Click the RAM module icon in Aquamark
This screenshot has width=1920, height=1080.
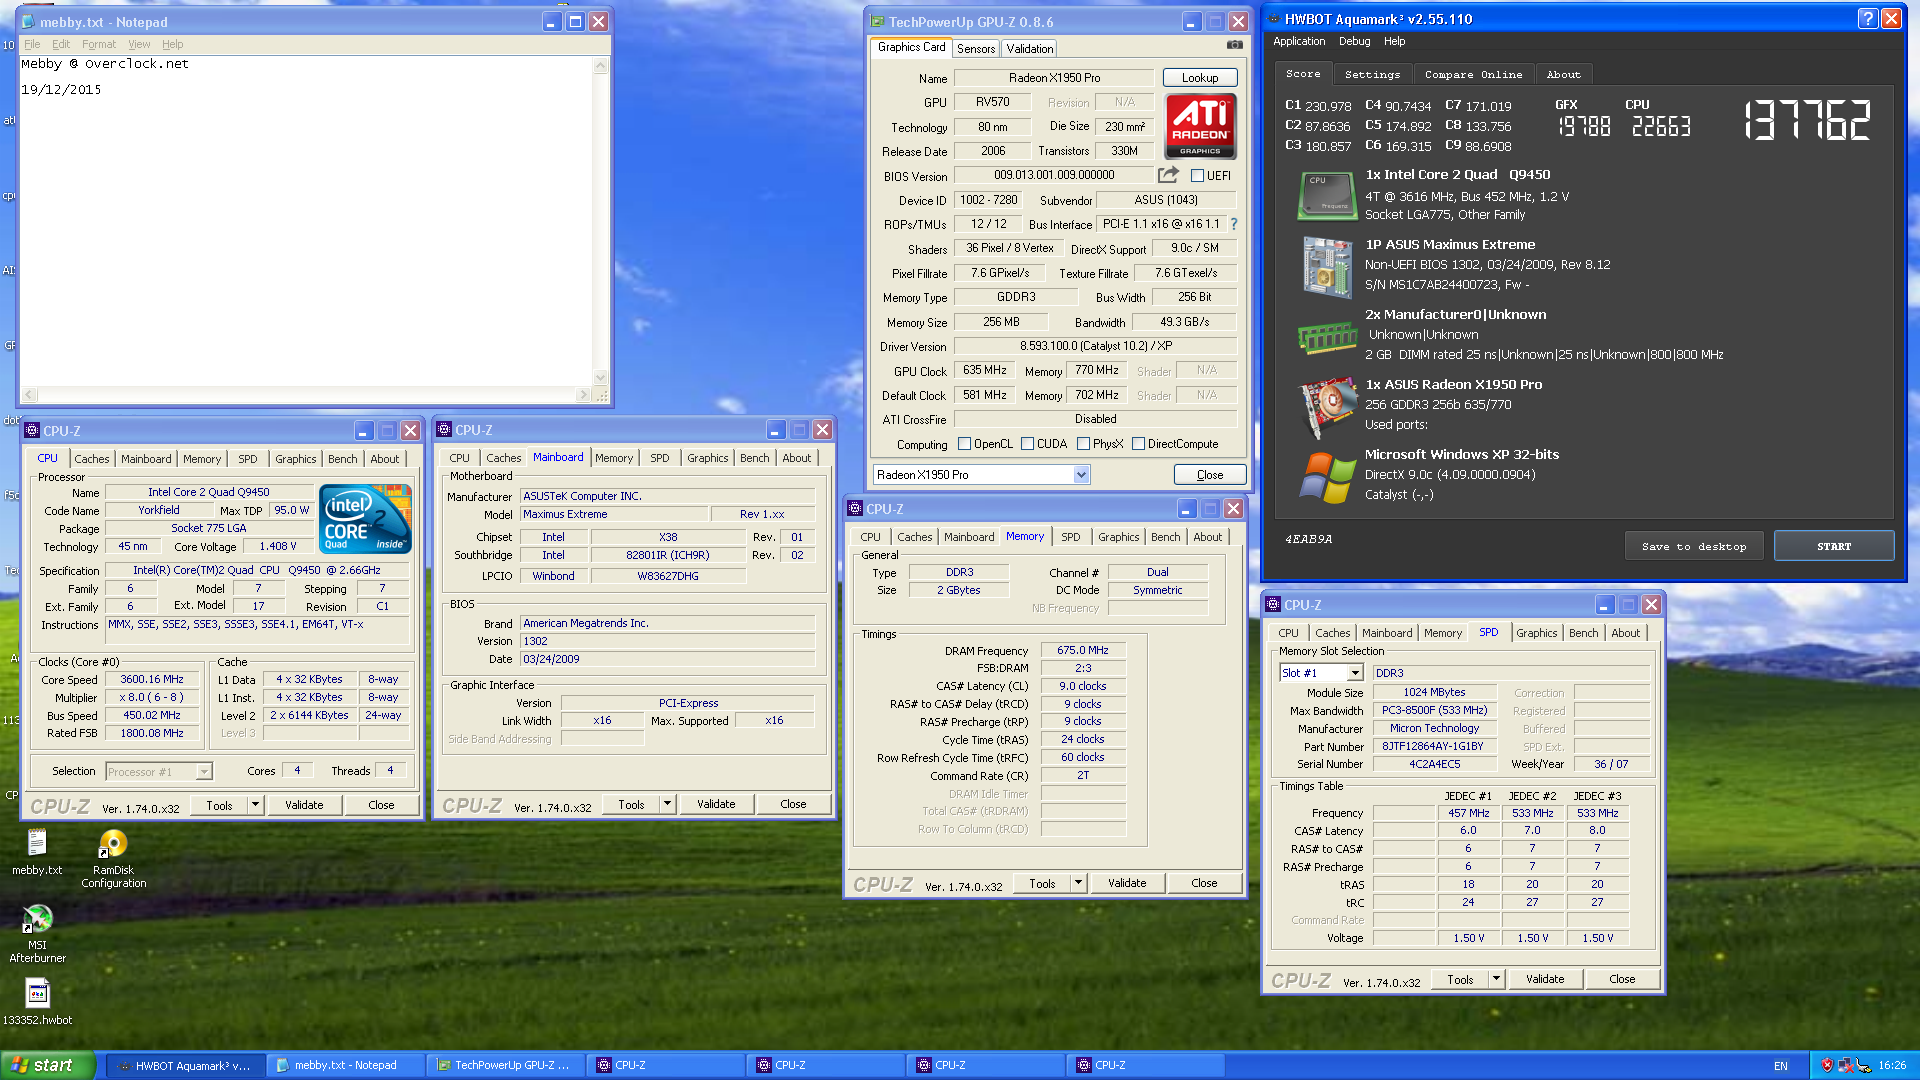click(1327, 338)
